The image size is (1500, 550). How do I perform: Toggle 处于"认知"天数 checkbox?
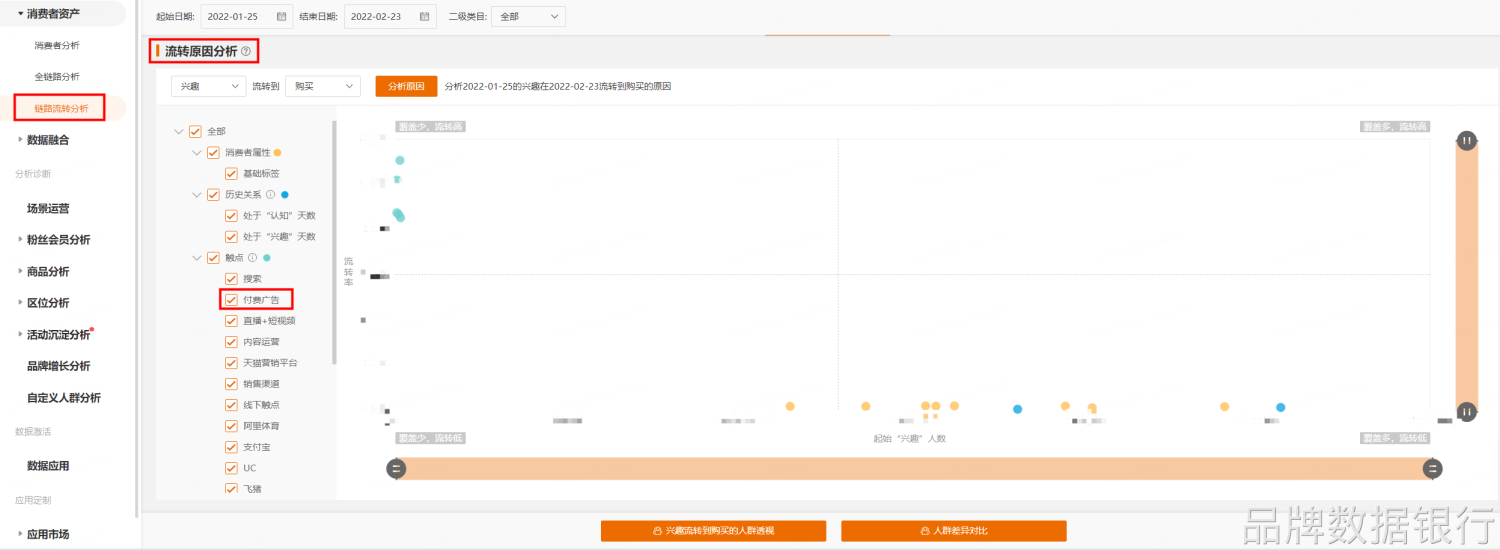231,215
